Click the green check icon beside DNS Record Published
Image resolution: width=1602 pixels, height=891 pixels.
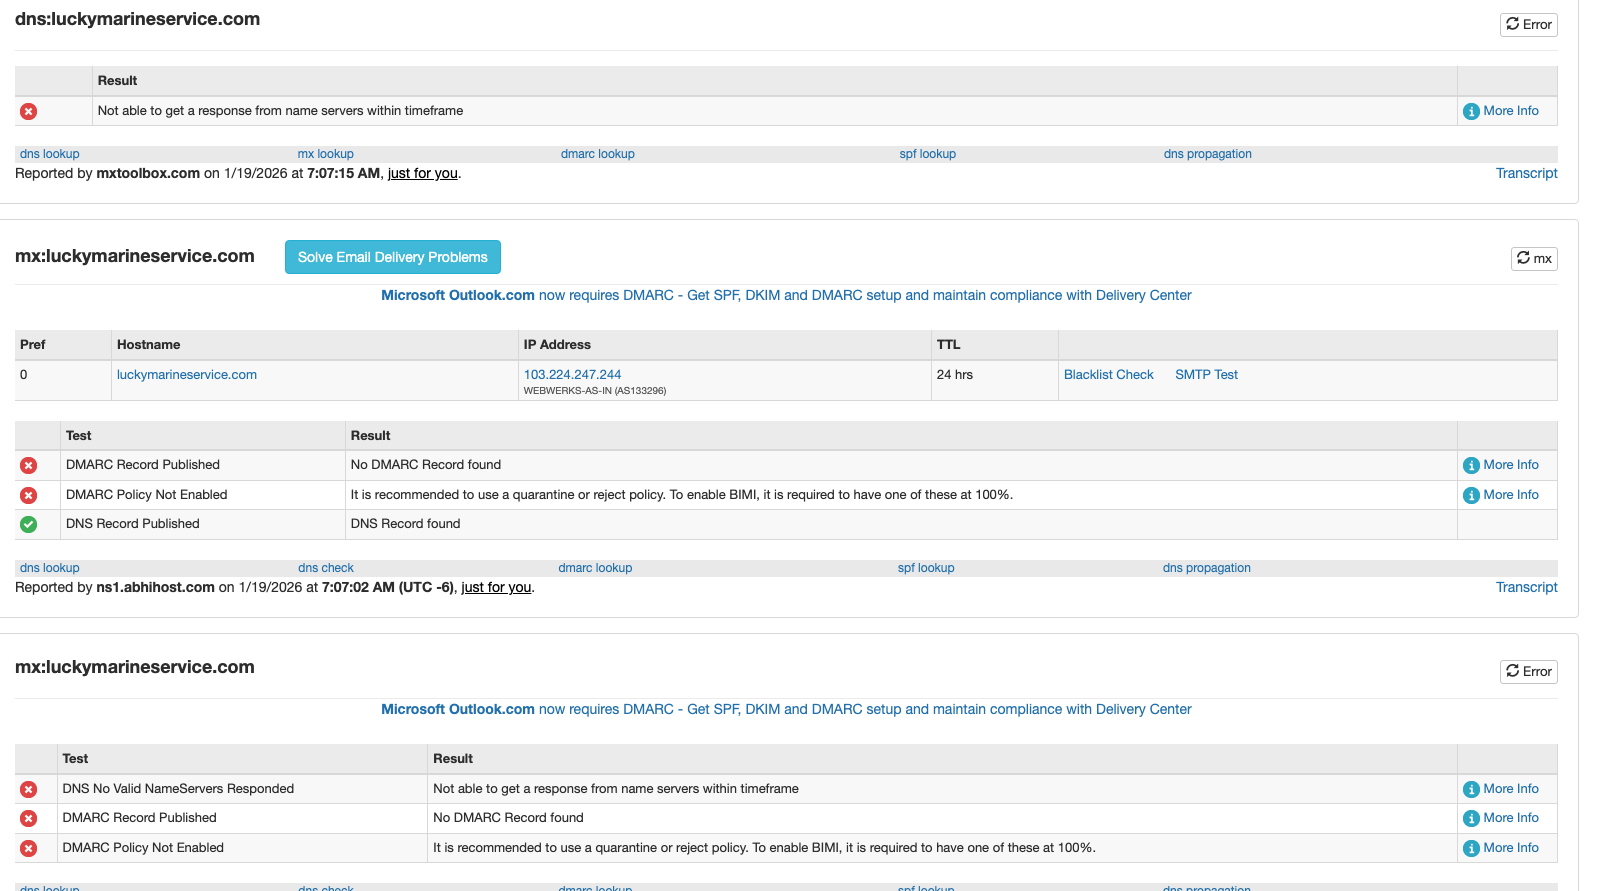[x=29, y=524]
